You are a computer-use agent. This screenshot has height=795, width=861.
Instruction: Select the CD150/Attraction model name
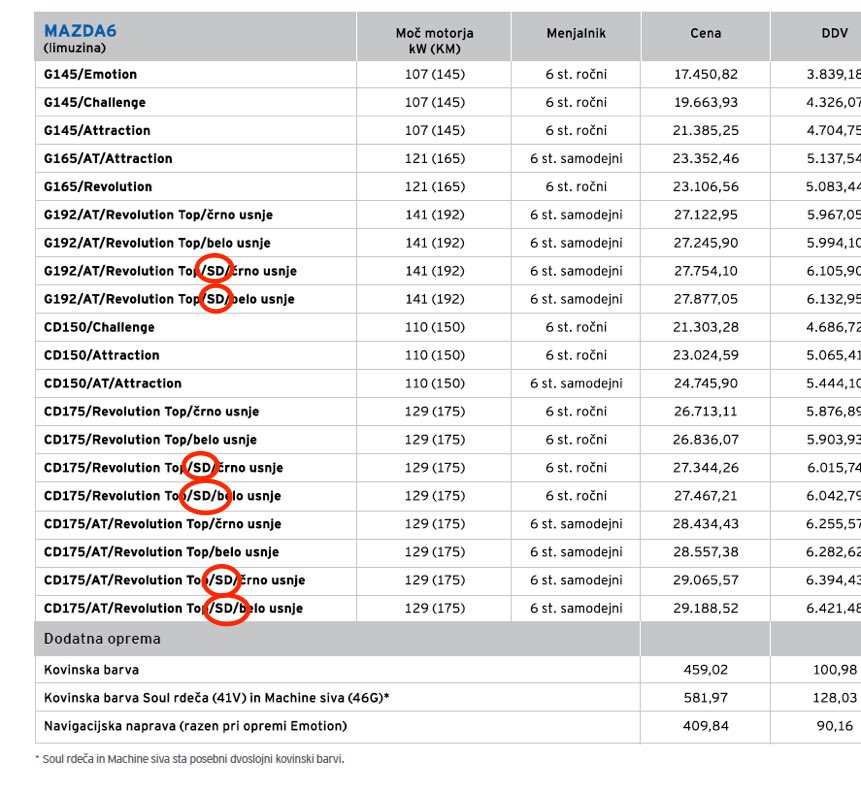tap(102, 355)
